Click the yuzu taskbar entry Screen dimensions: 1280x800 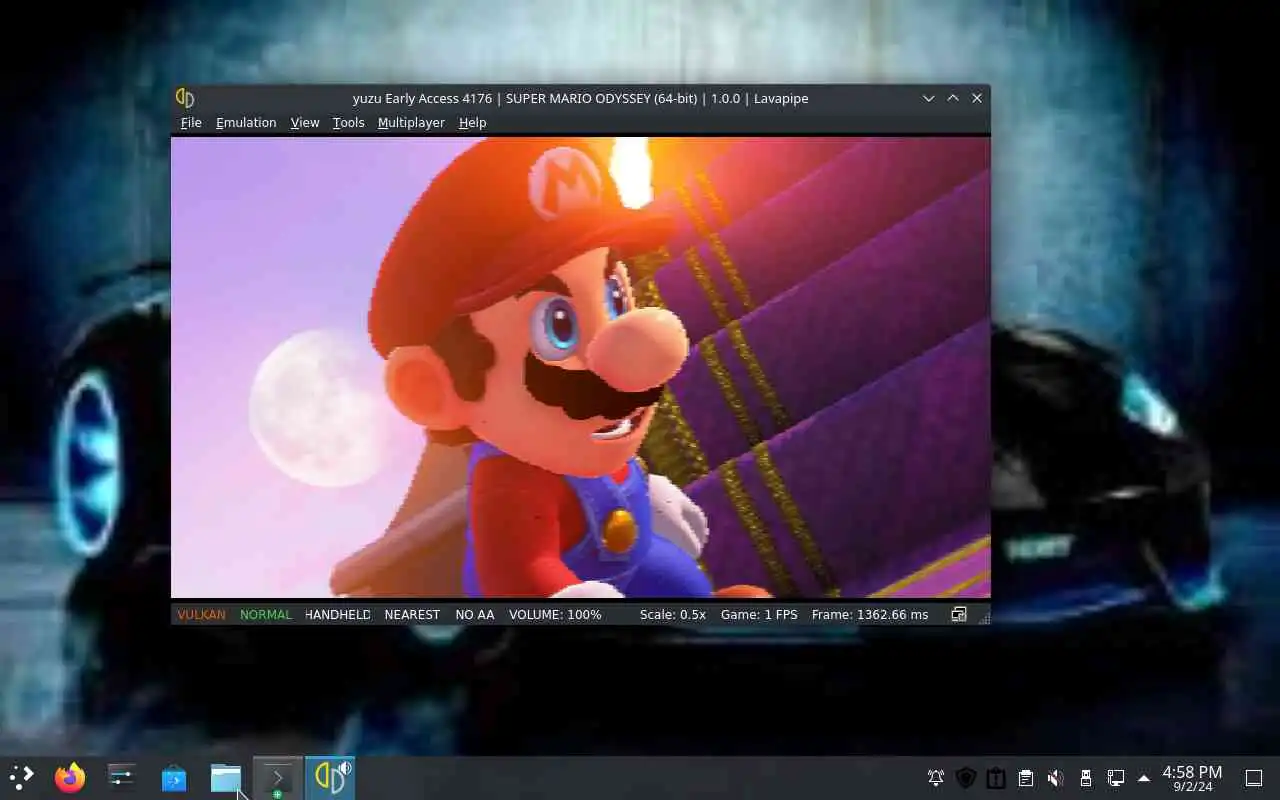pos(330,778)
